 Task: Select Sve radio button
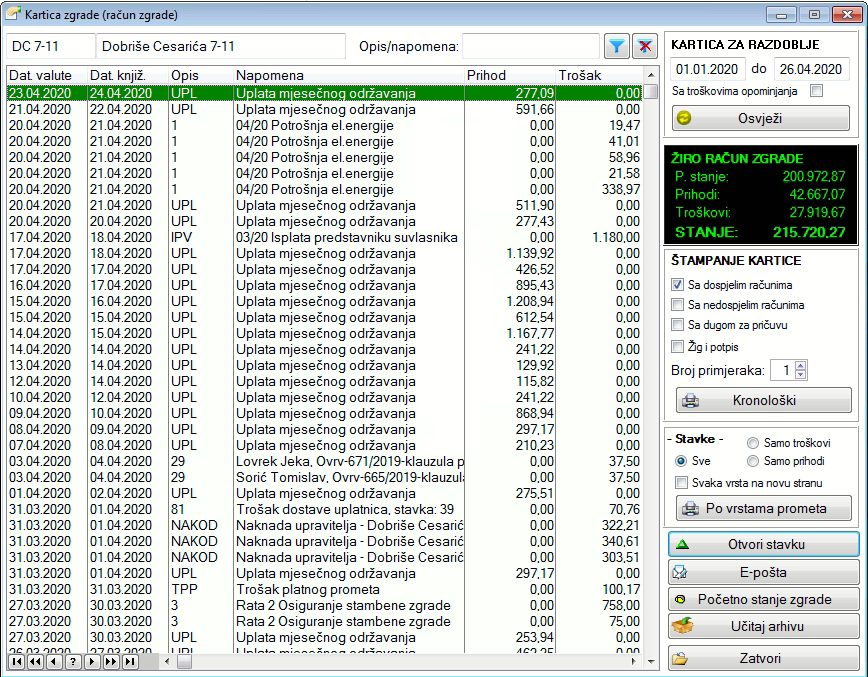tap(681, 461)
